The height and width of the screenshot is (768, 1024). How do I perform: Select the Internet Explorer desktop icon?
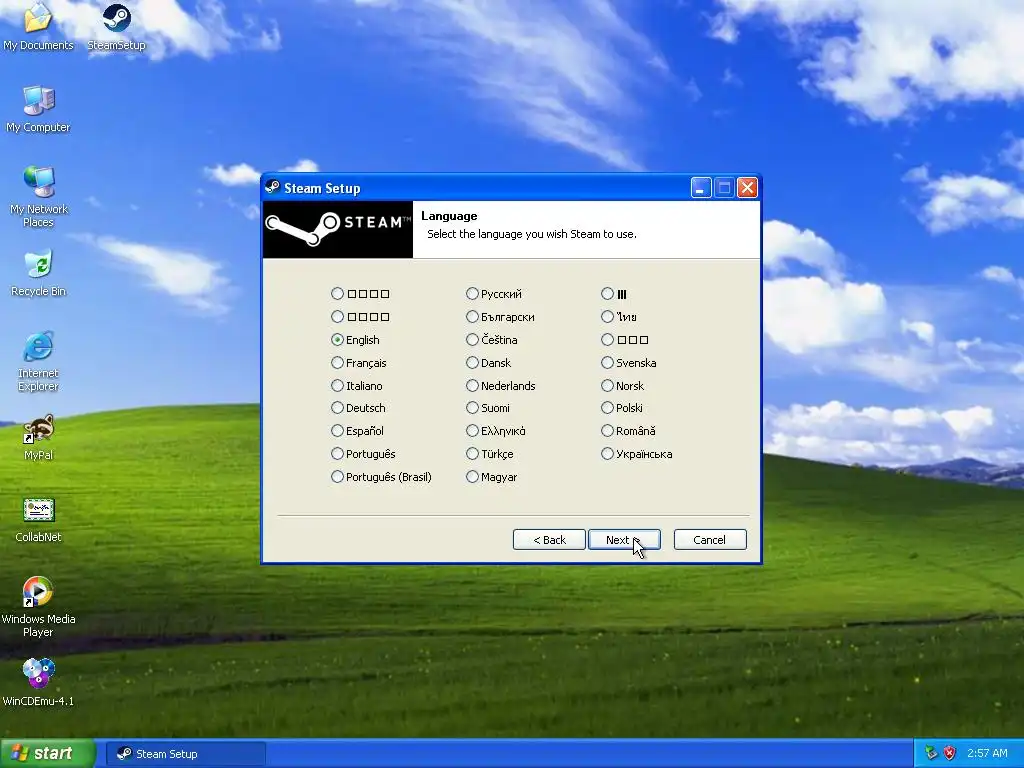38,361
